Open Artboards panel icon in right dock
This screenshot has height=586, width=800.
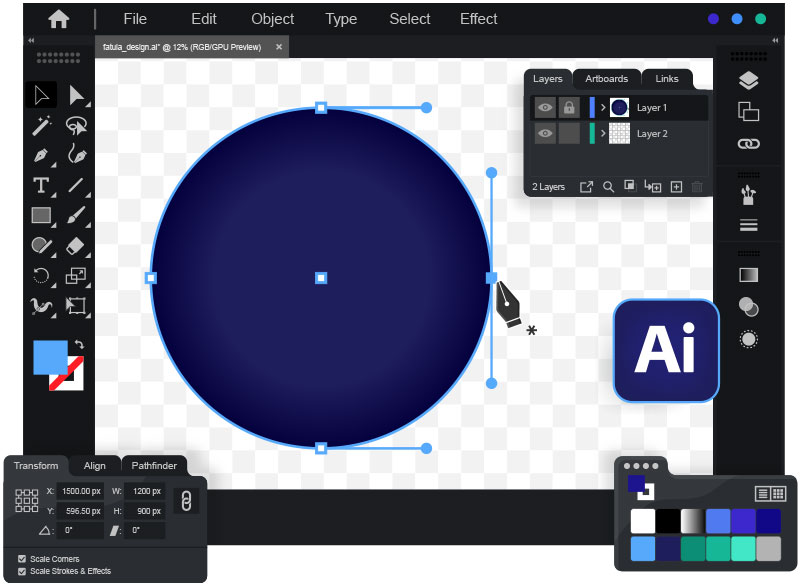click(748, 111)
